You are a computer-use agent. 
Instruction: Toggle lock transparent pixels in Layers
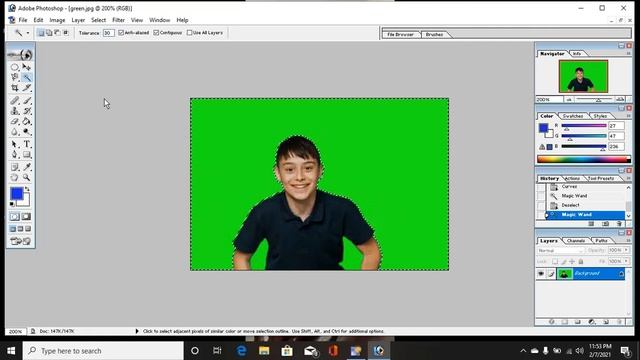tap(555, 262)
